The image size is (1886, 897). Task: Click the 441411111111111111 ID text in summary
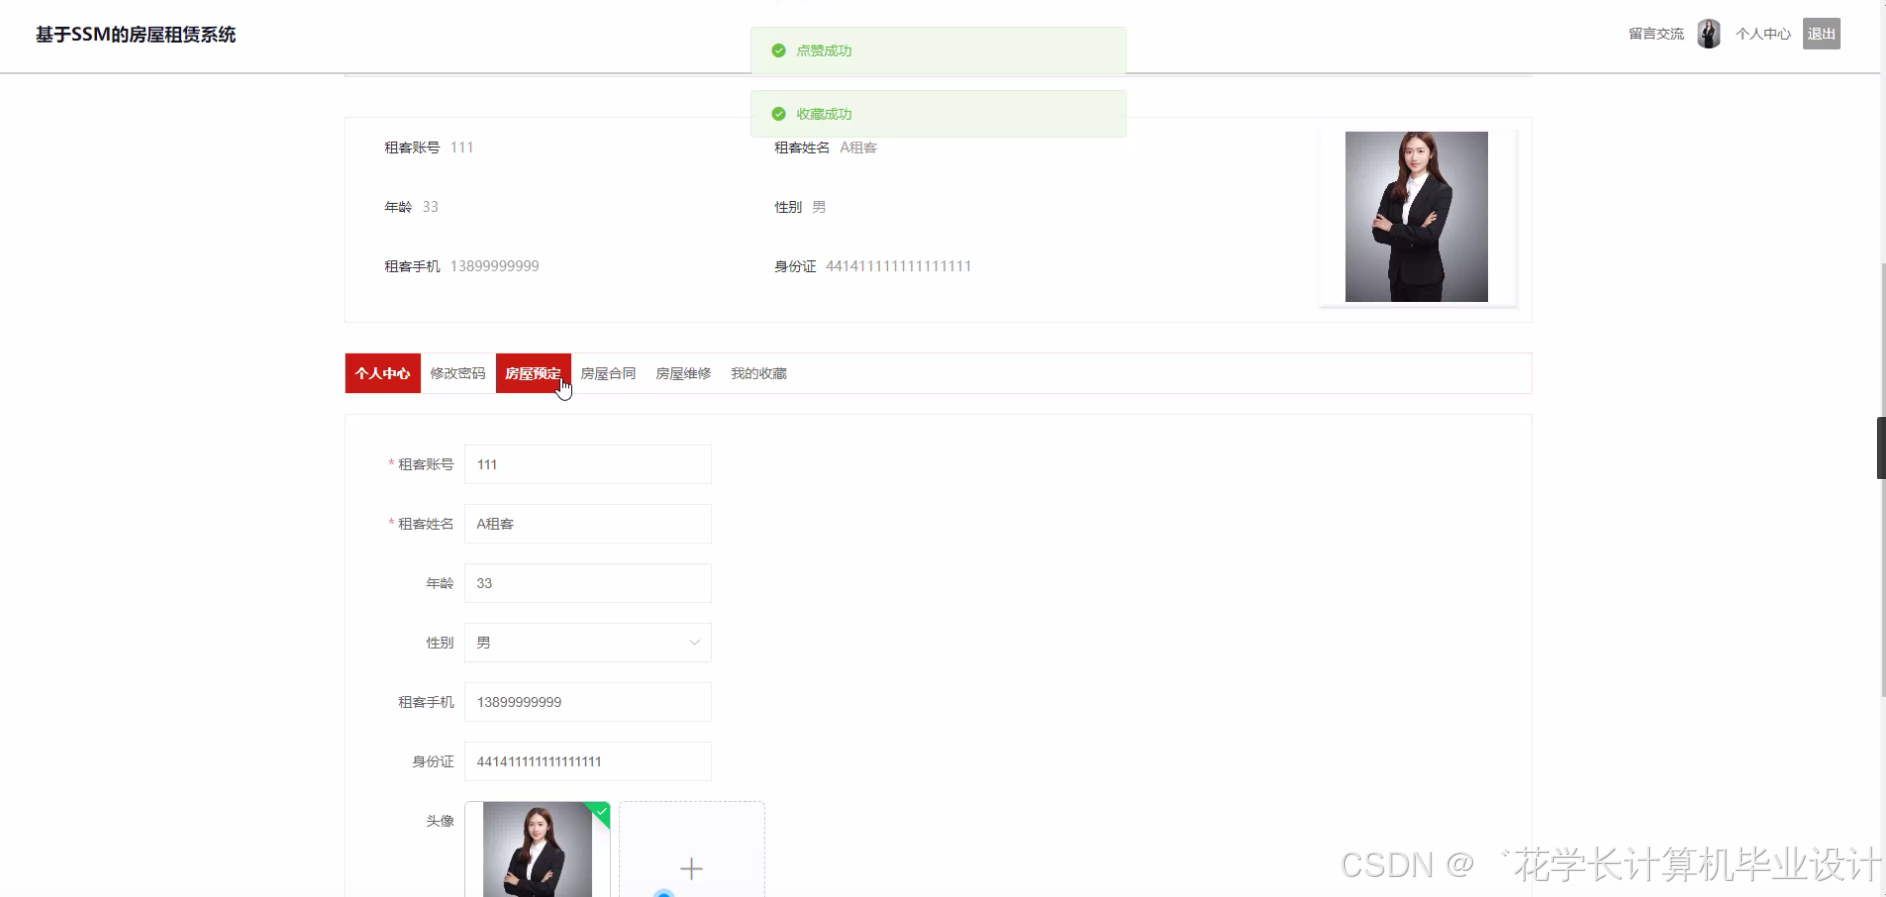click(x=898, y=266)
